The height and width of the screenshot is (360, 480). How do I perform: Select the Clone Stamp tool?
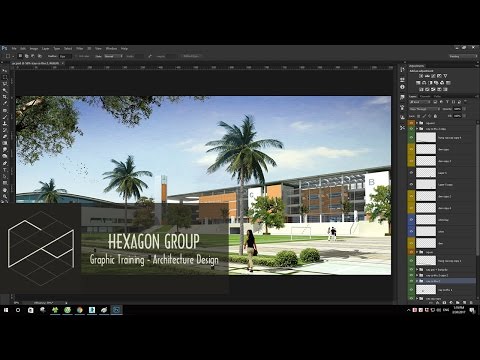point(5,123)
